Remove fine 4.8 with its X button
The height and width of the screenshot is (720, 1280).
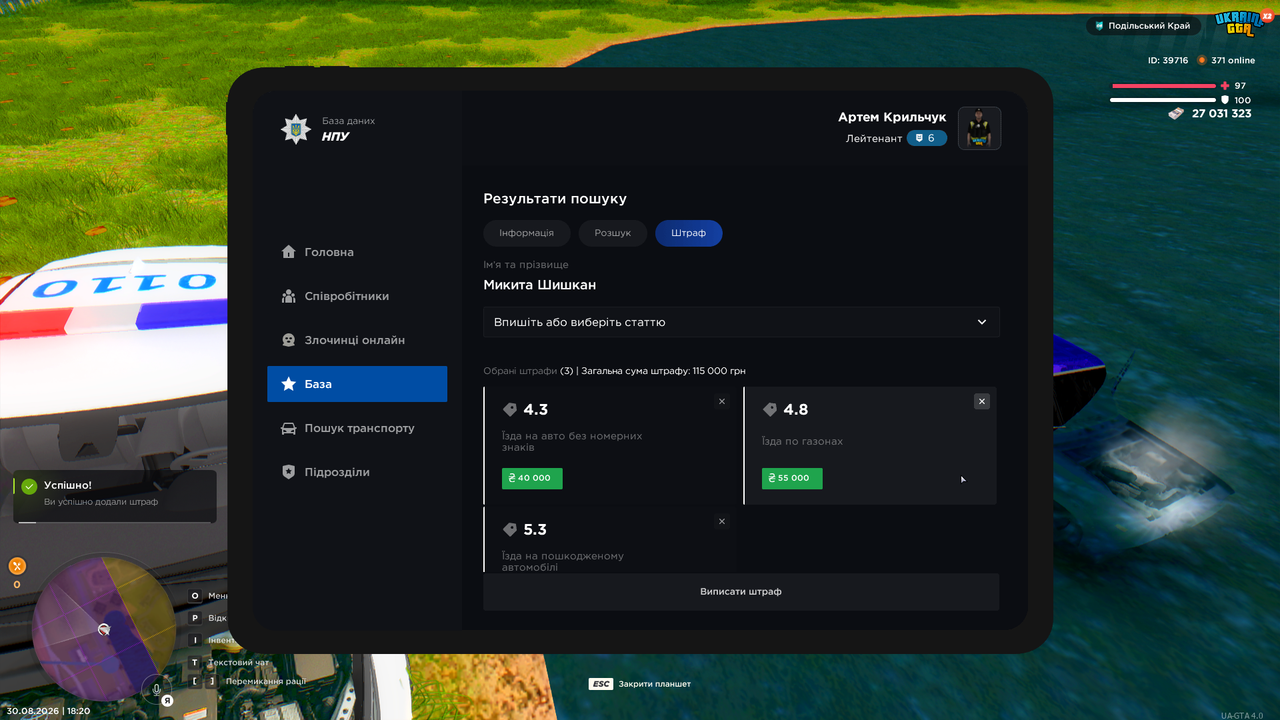click(982, 401)
